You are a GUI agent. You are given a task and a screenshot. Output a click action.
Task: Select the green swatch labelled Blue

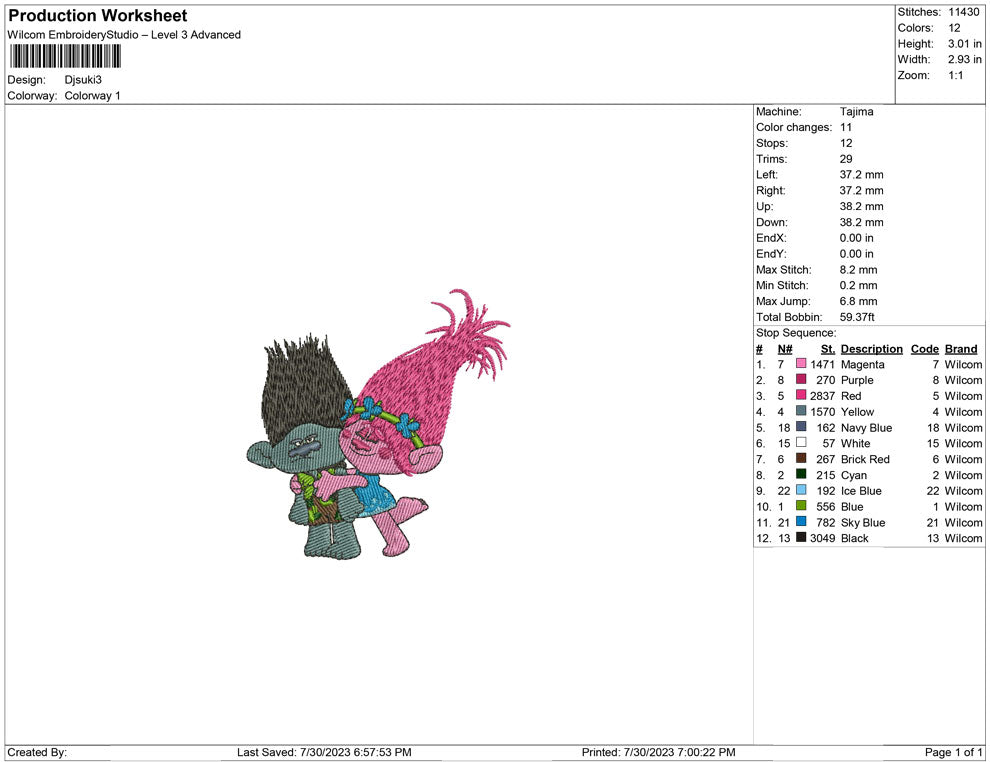pos(801,506)
